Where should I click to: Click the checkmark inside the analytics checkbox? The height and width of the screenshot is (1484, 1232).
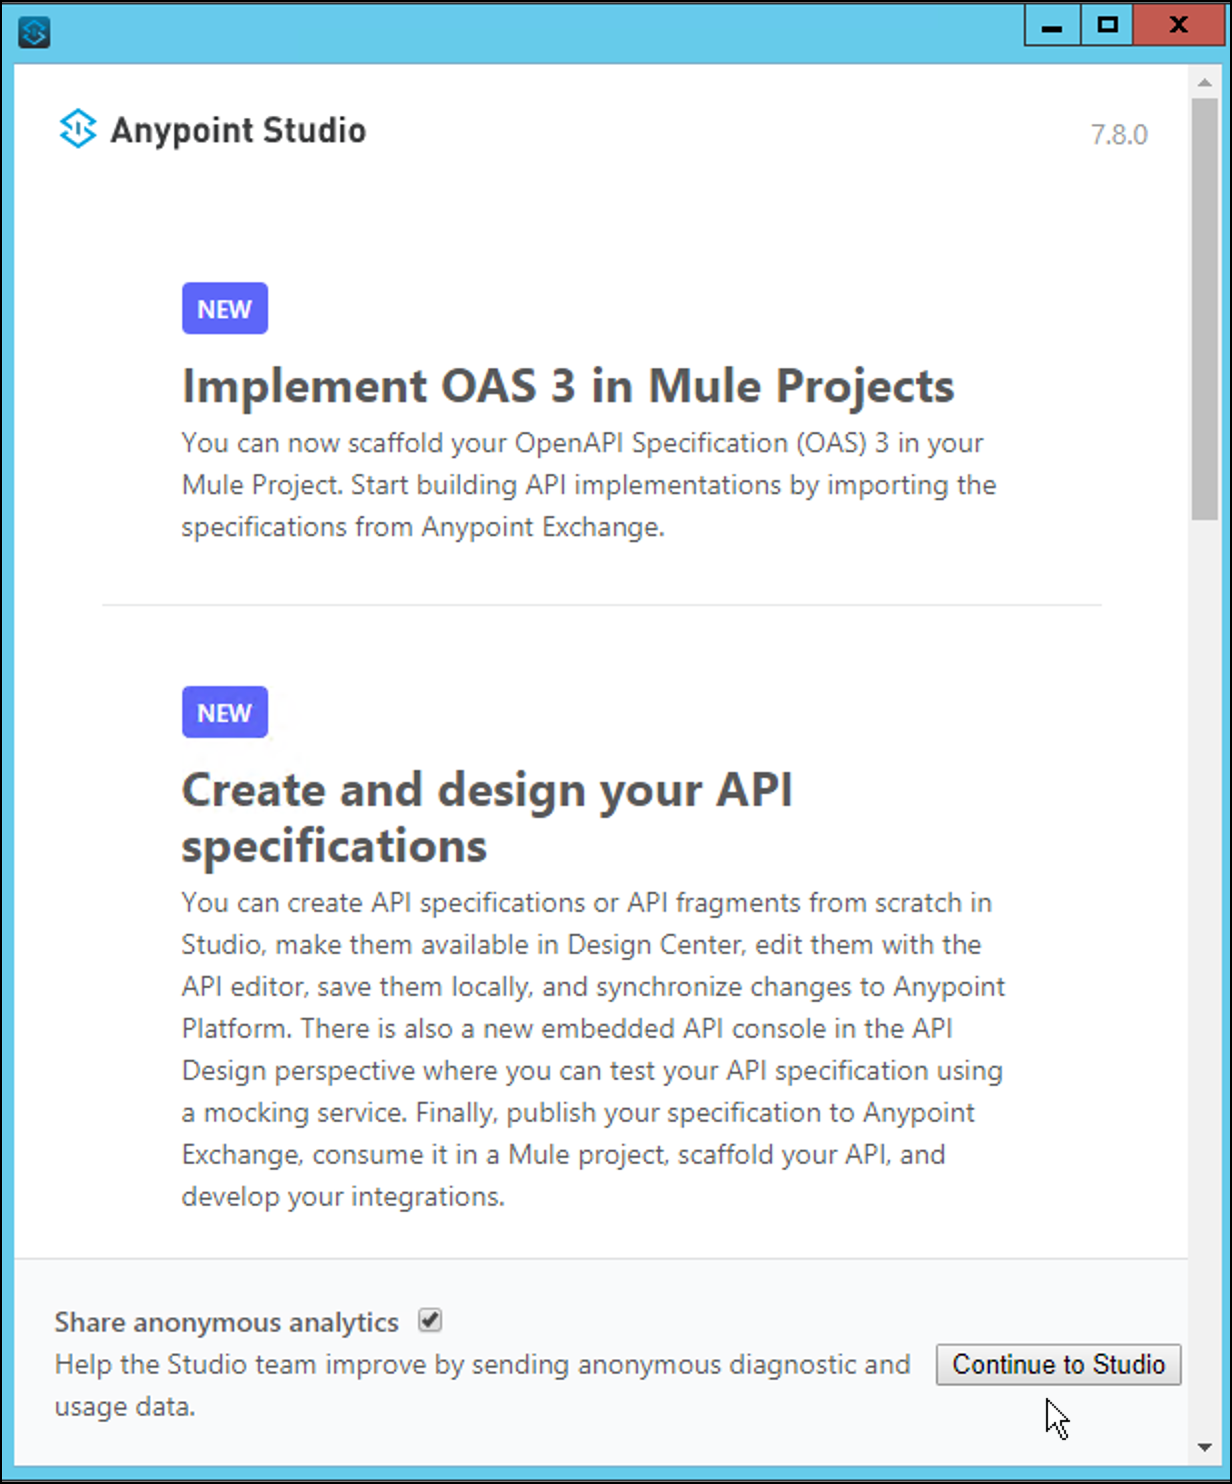[430, 1321]
